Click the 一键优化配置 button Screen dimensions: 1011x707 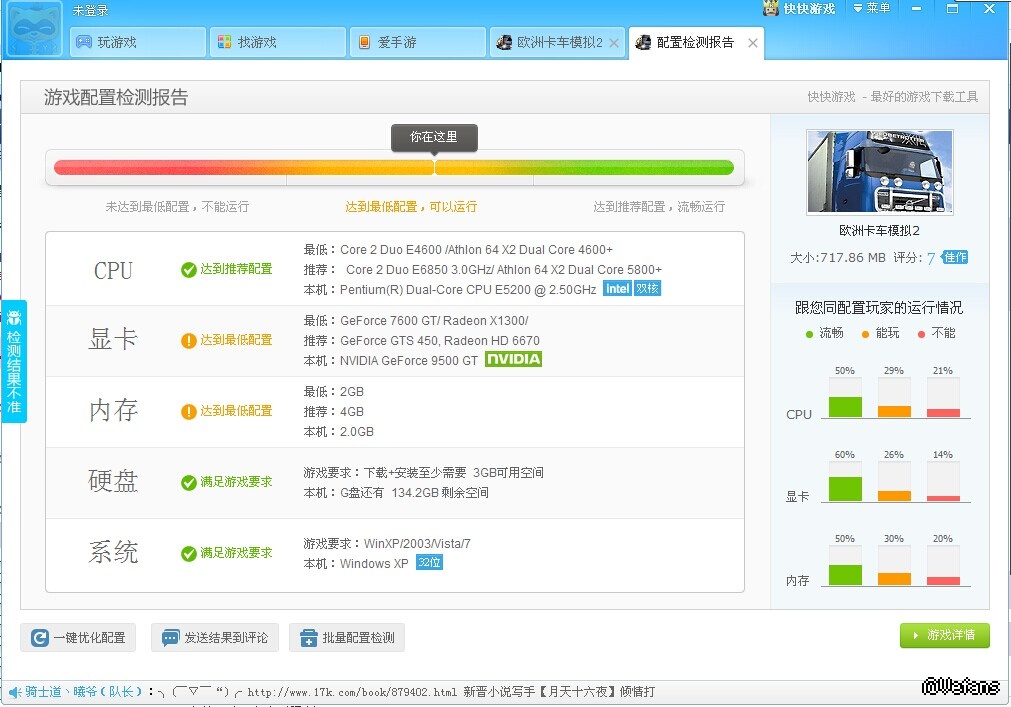click(x=79, y=637)
